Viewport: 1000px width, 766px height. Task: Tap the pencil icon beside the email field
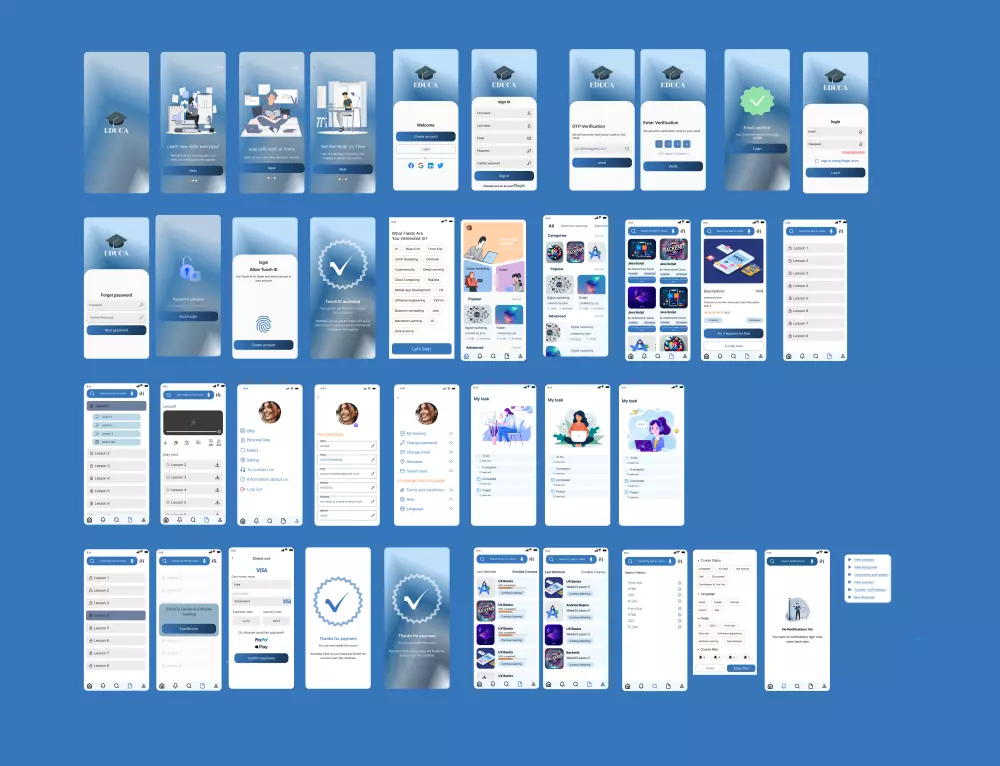click(x=373, y=473)
